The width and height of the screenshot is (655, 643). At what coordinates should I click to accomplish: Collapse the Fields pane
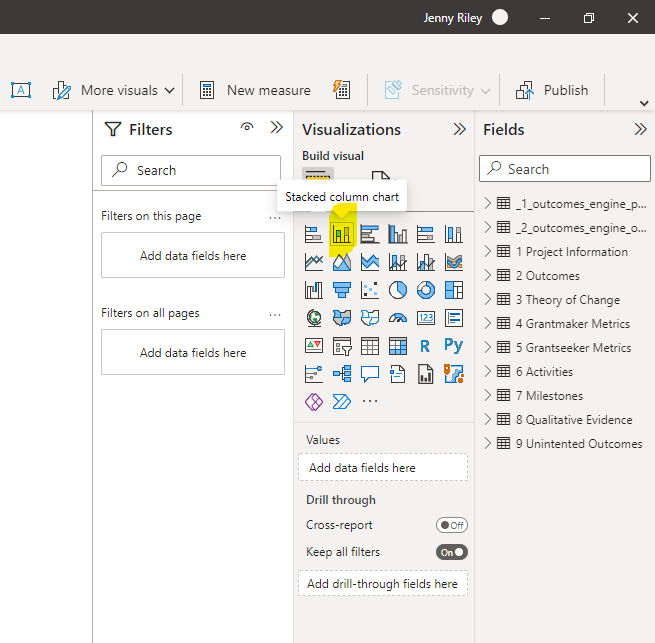coord(640,129)
